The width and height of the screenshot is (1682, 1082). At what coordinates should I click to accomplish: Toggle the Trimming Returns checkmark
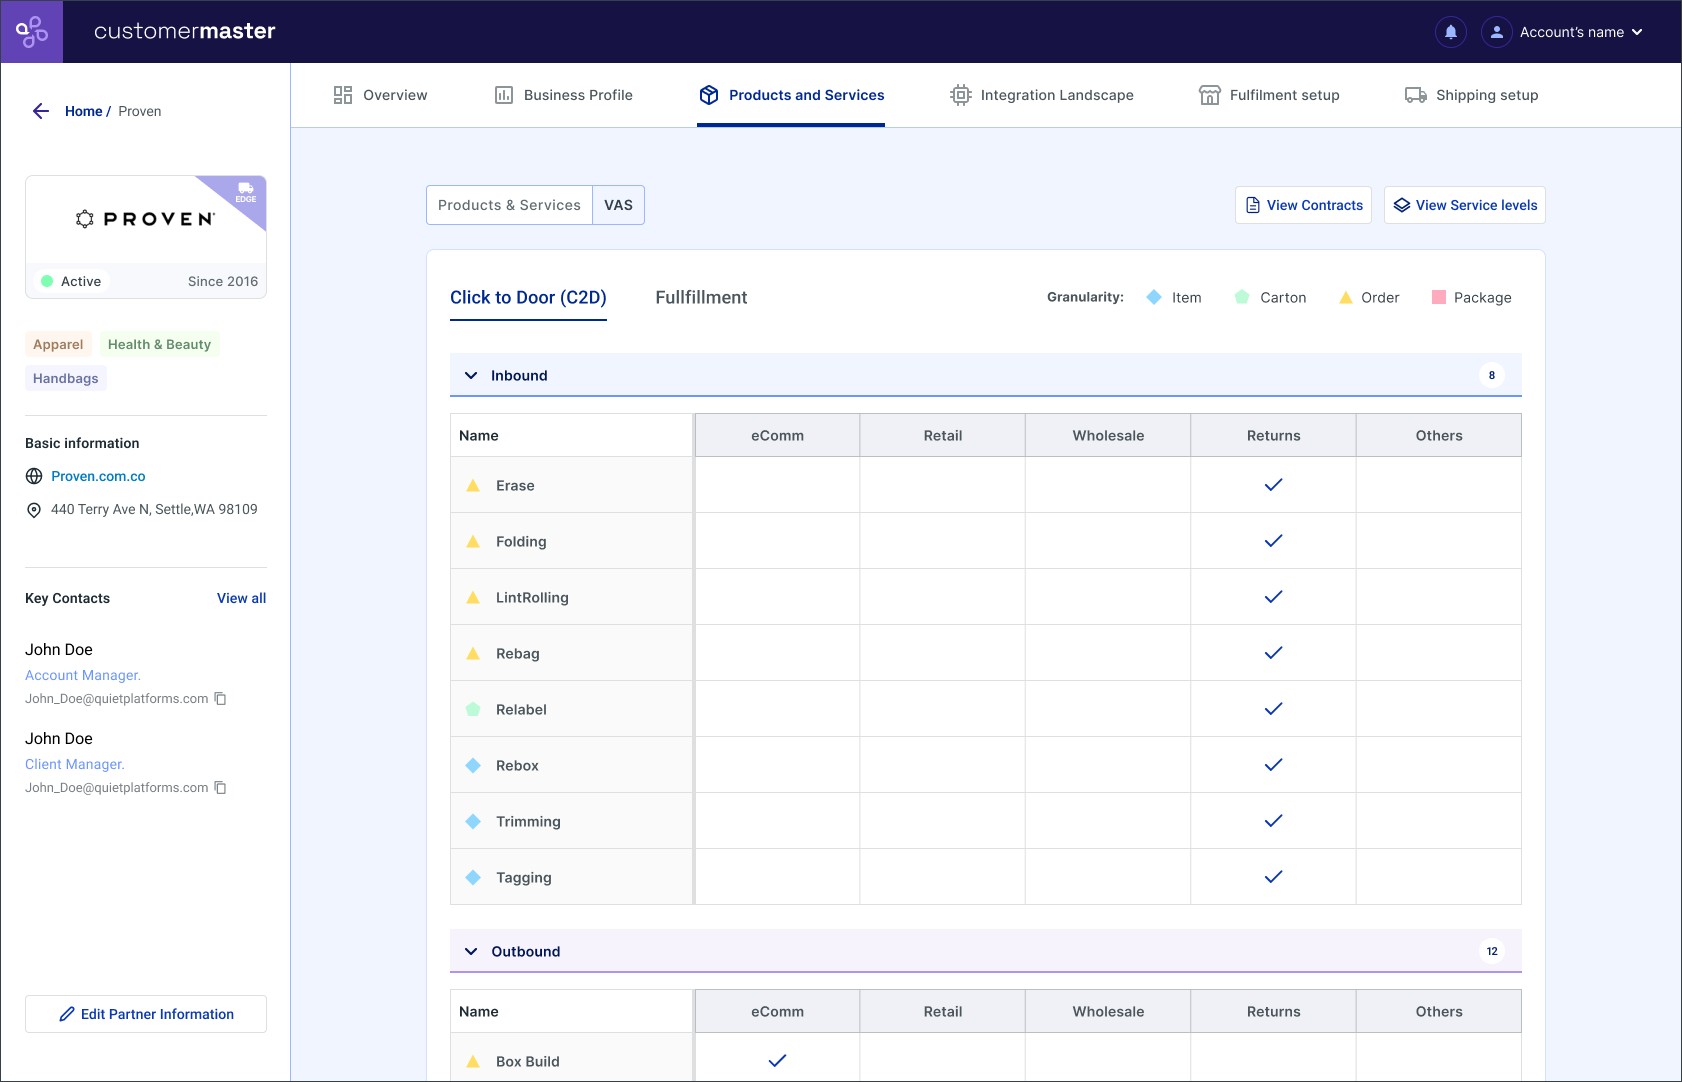click(x=1274, y=821)
